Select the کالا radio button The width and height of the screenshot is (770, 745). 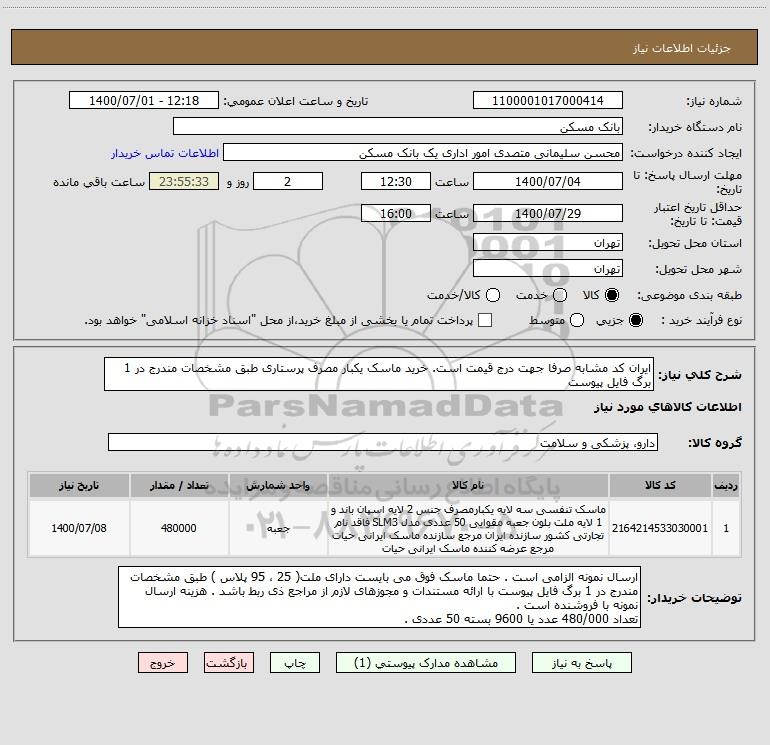coord(612,295)
